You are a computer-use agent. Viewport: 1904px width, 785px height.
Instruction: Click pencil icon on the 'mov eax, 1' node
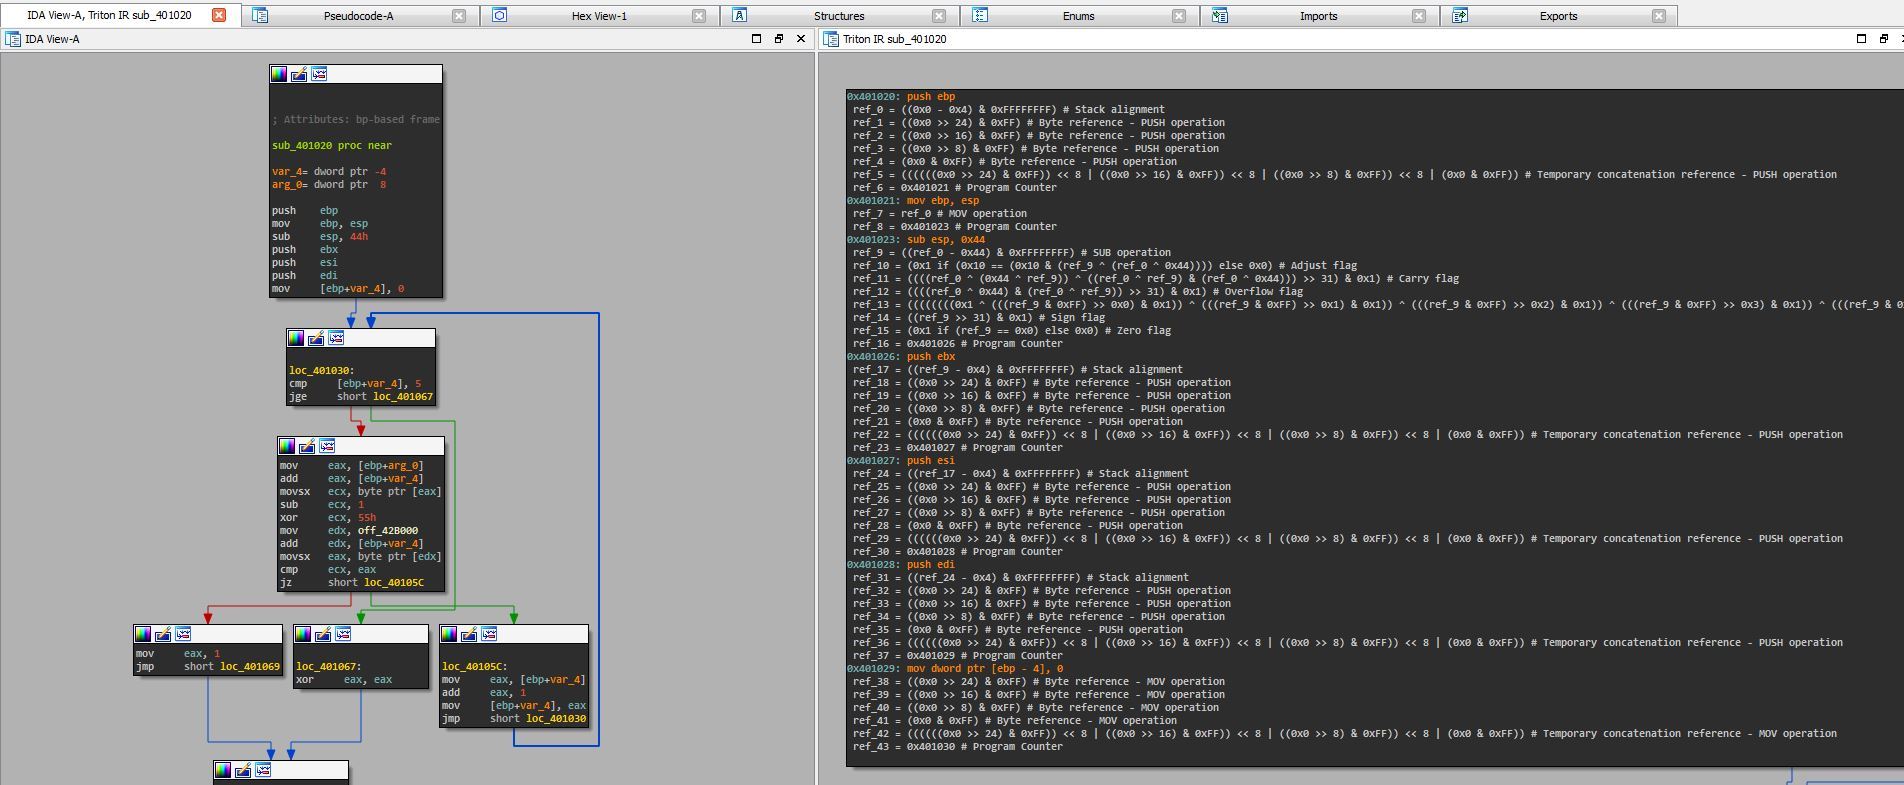click(x=163, y=634)
